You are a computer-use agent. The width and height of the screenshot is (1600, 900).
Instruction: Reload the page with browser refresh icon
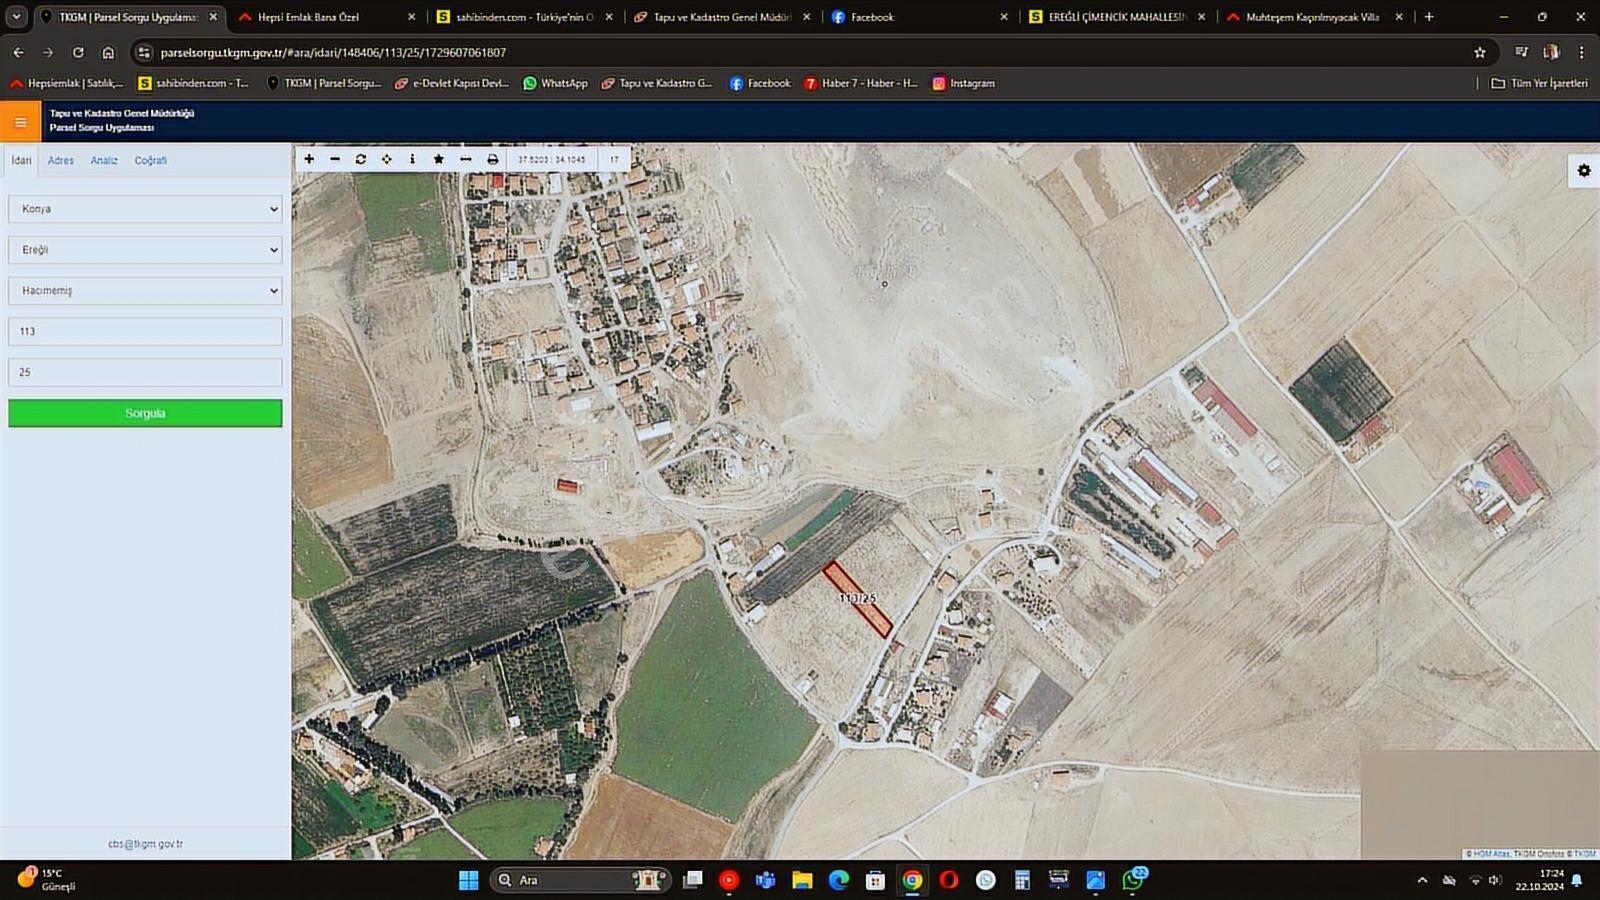[x=78, y=52]
